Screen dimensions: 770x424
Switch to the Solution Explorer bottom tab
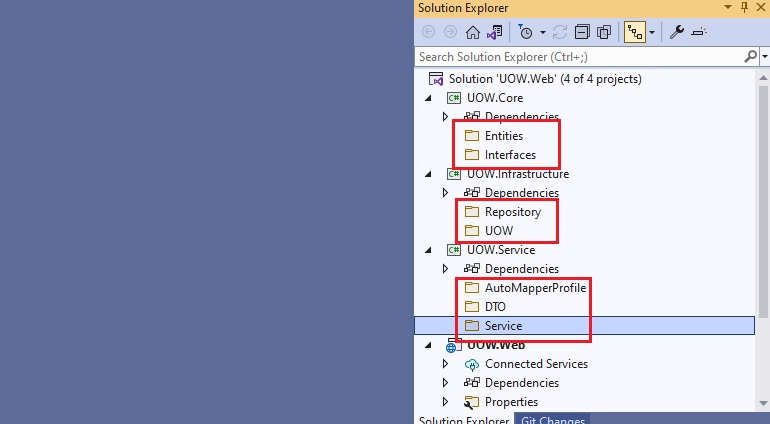pos(464,420)
